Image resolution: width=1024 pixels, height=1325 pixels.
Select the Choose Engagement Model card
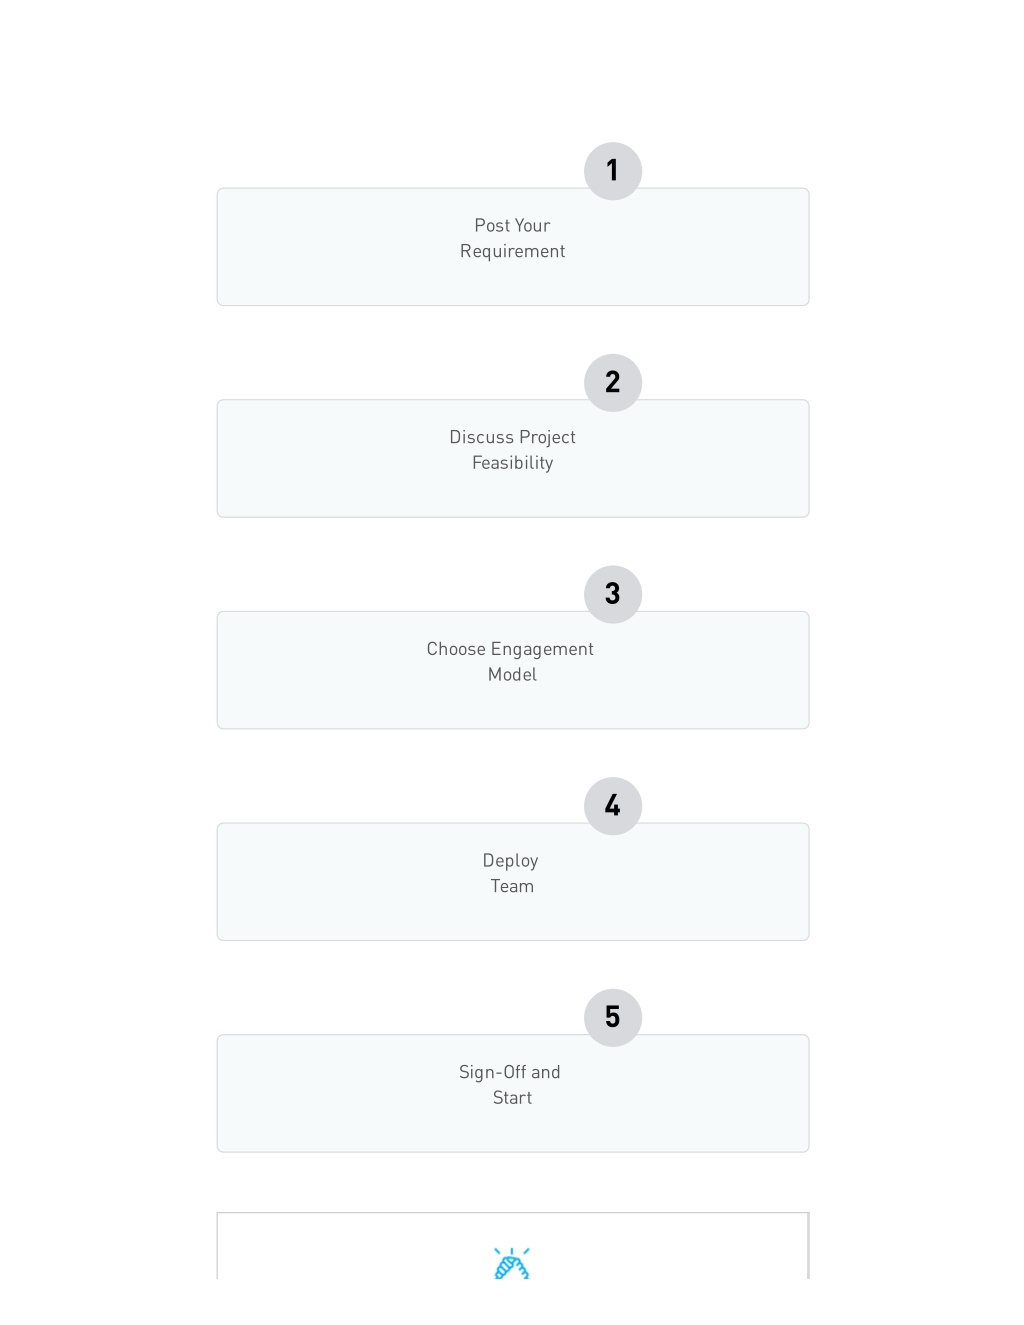(x=513, y=670)
